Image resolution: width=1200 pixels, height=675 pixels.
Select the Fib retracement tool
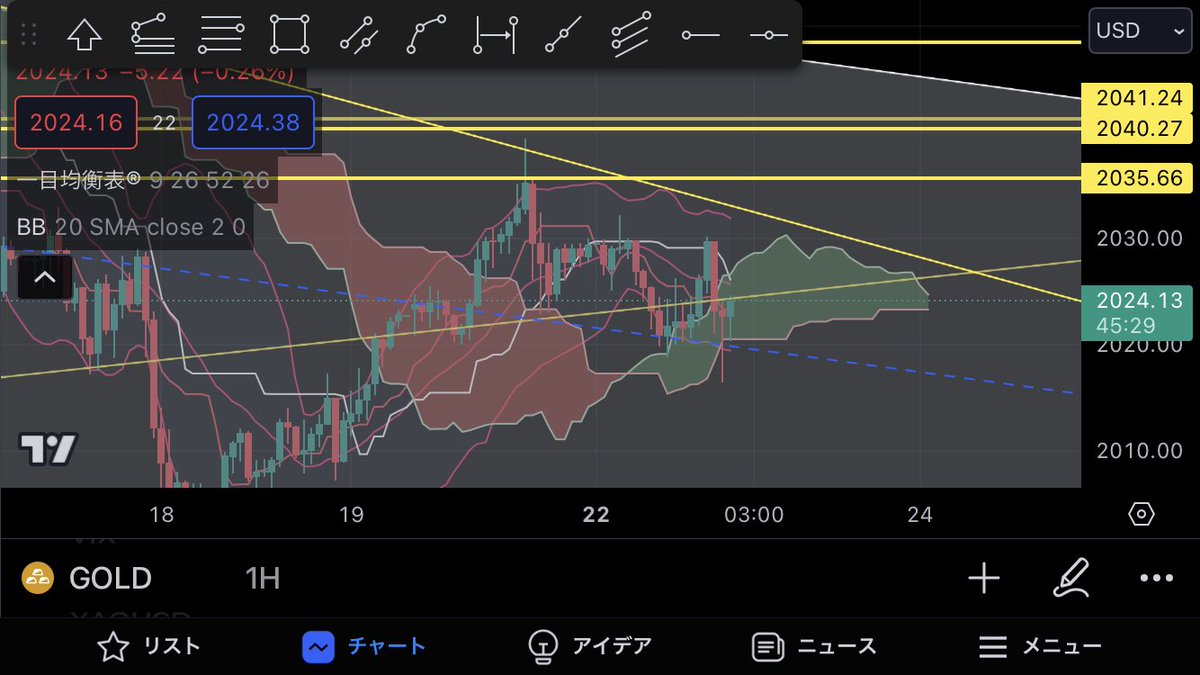[153, 35]
